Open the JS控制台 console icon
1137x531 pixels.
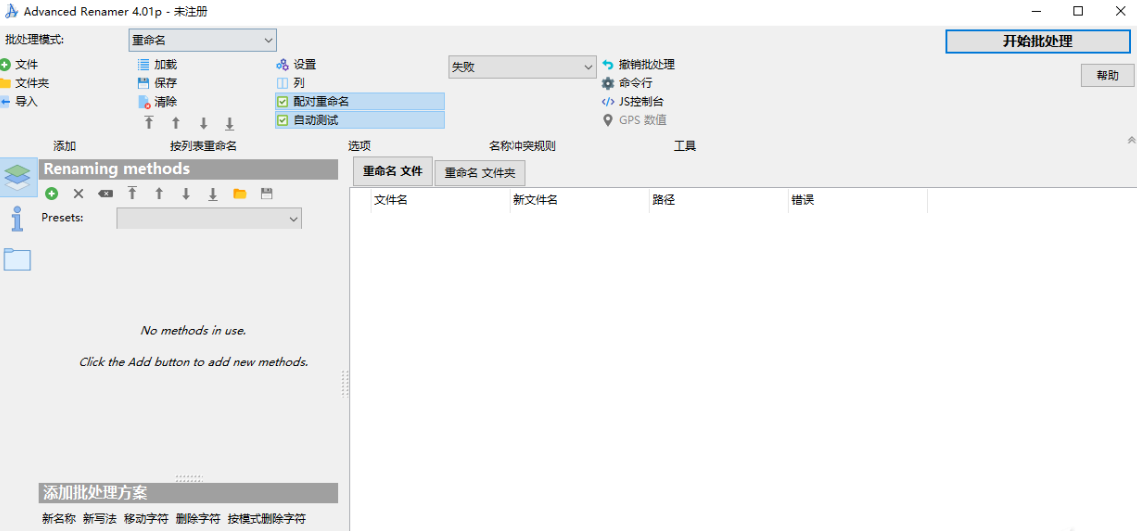pos(608,102)
